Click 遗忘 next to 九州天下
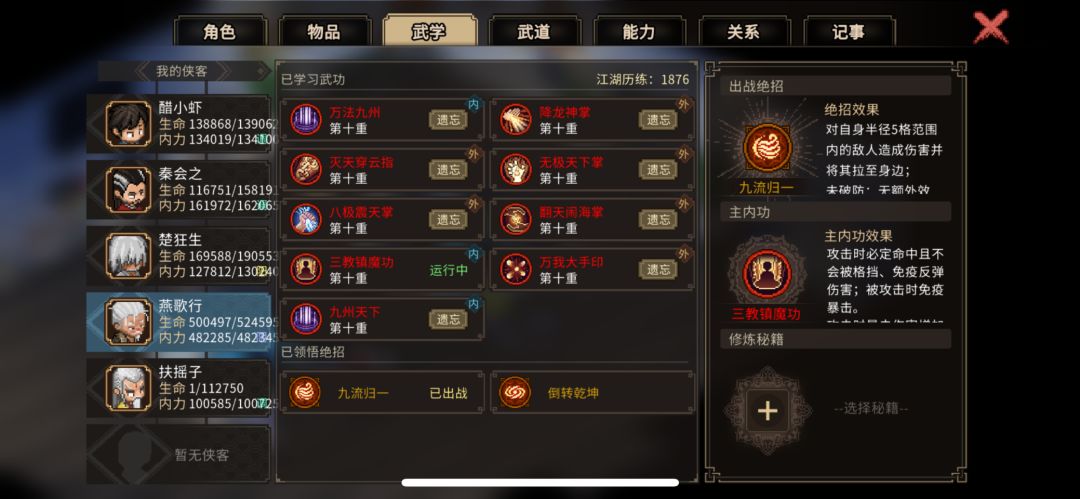Image resolution: width=1080 pixels, height=499 pixels. point(448,319)
